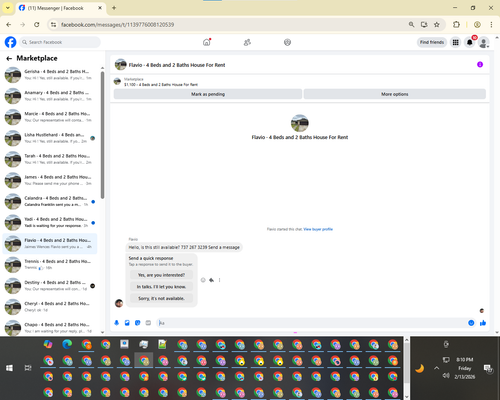The image size is (500, 400).
Task: Open Task View on the taskbar
Action: point(28,368)
